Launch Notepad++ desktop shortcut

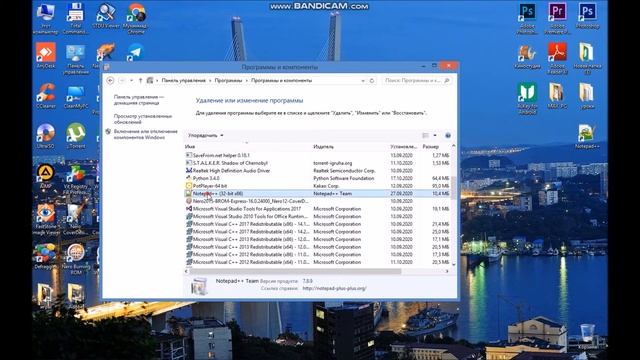(x=587, y=136)
